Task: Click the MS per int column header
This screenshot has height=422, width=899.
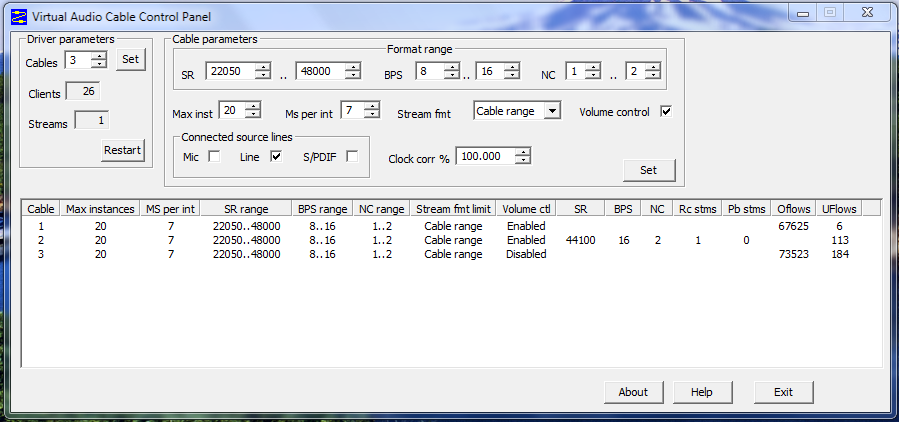Action: (x=171, y=209)
